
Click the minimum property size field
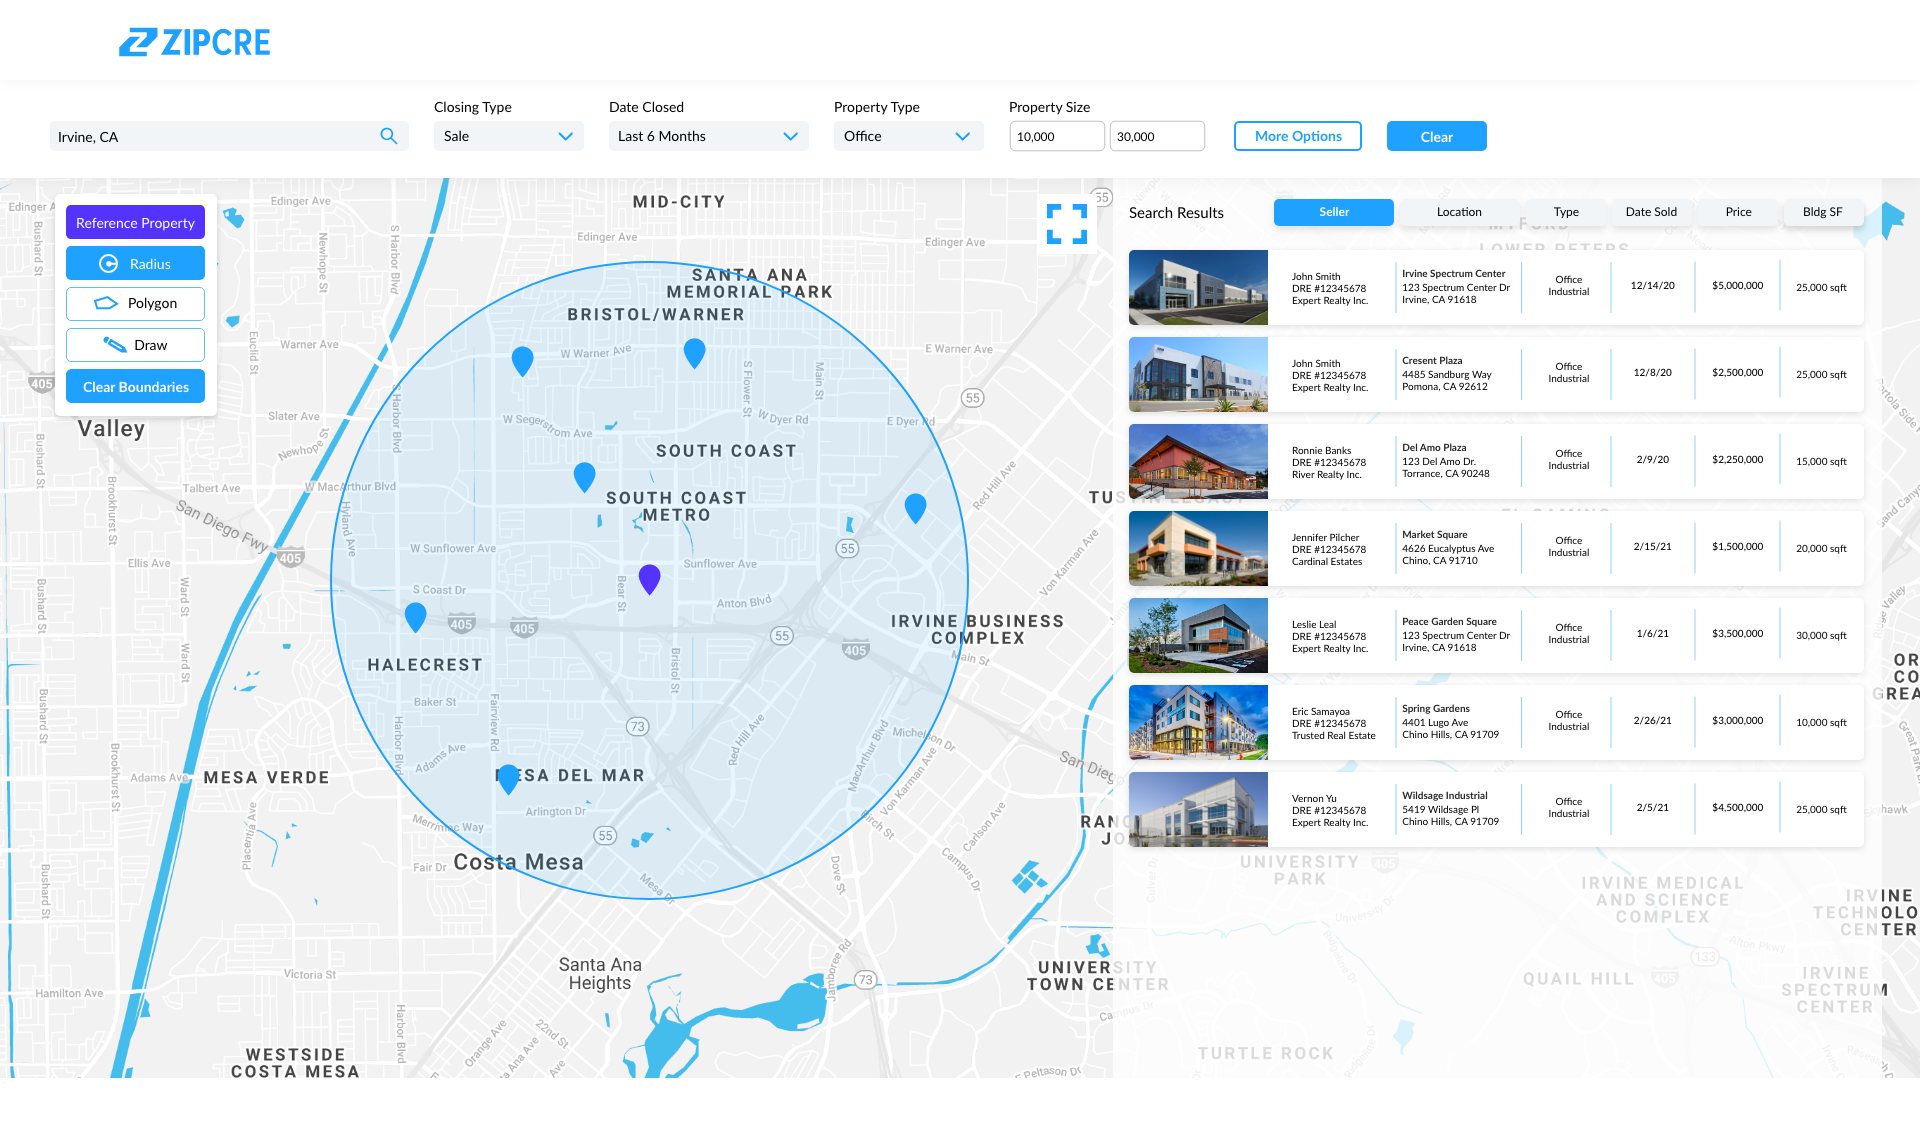[x=1056, y=136]
